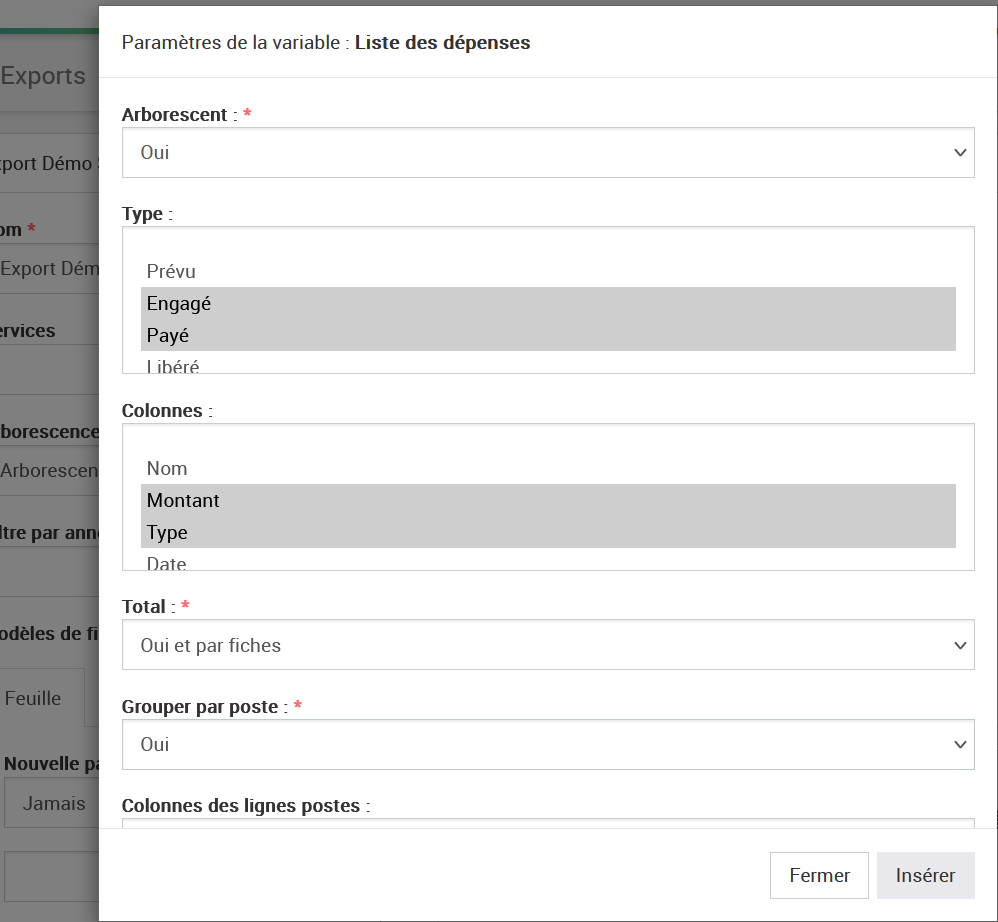This screenshot has width=998, height=922.
Task: Select Libéré in the Type list
Action: tap(173, 366)
